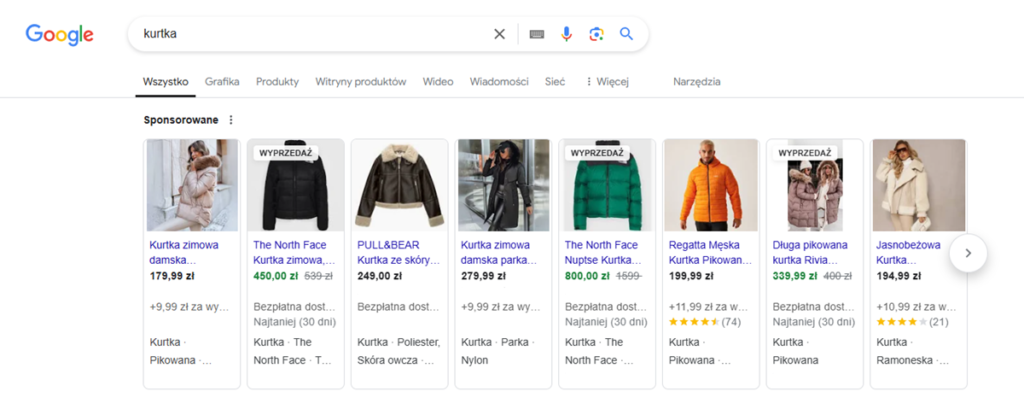Click the 'Skóra owcza' attribute text
This screenshot has height=409, width=1024.
click(389, 360)
